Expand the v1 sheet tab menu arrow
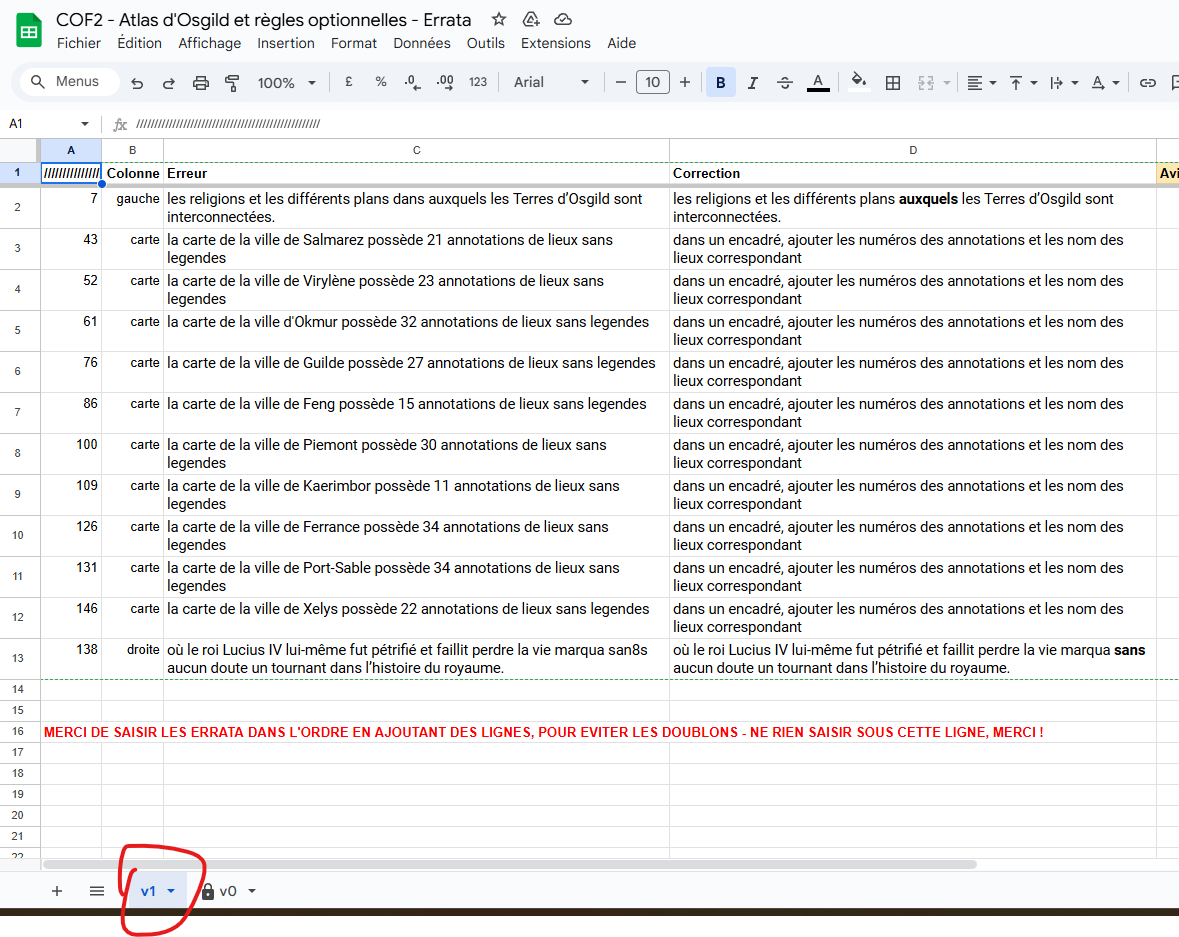Image resolution: width=1179 pixels, height=937 pixels. click(171, 891)
